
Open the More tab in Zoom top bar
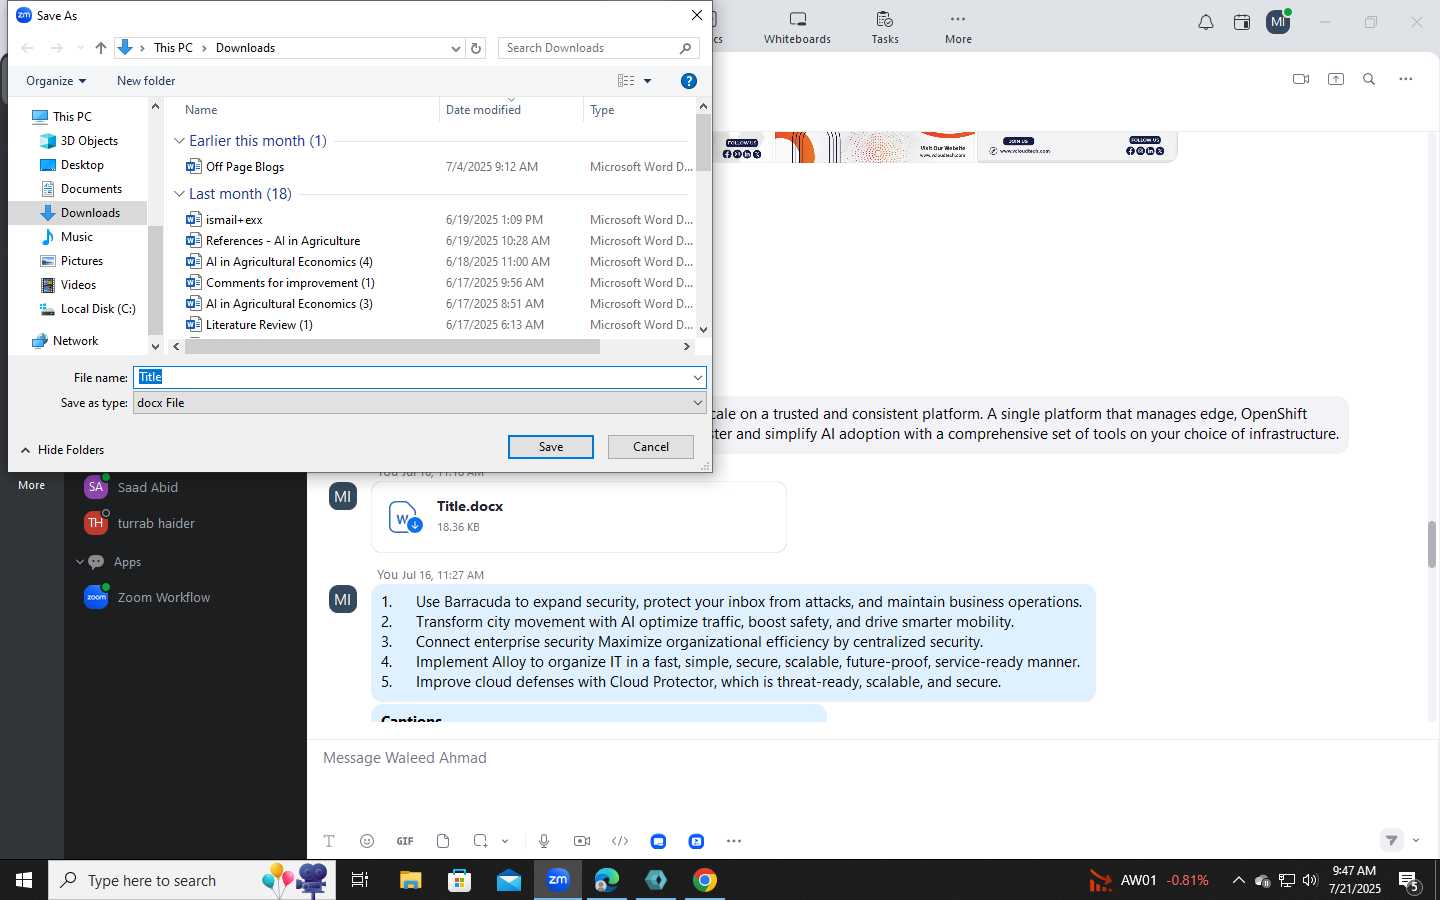point(958,28)
